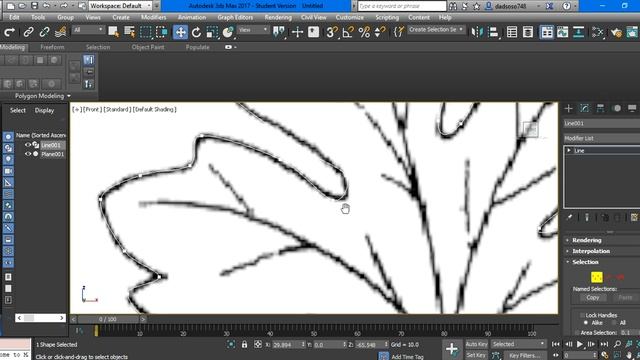
Task: Enable the Lock Handles checkbox
Action: (x=582, y=315)
